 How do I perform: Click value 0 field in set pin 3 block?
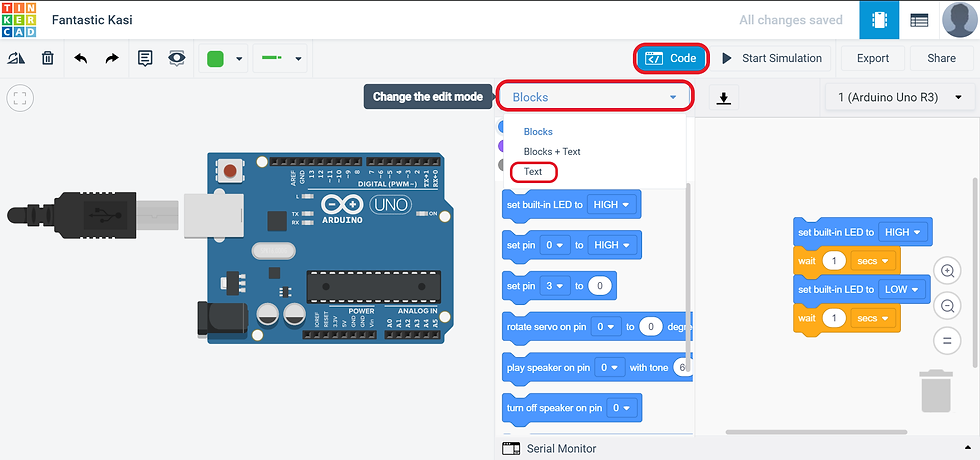click(x=600, y=286)
